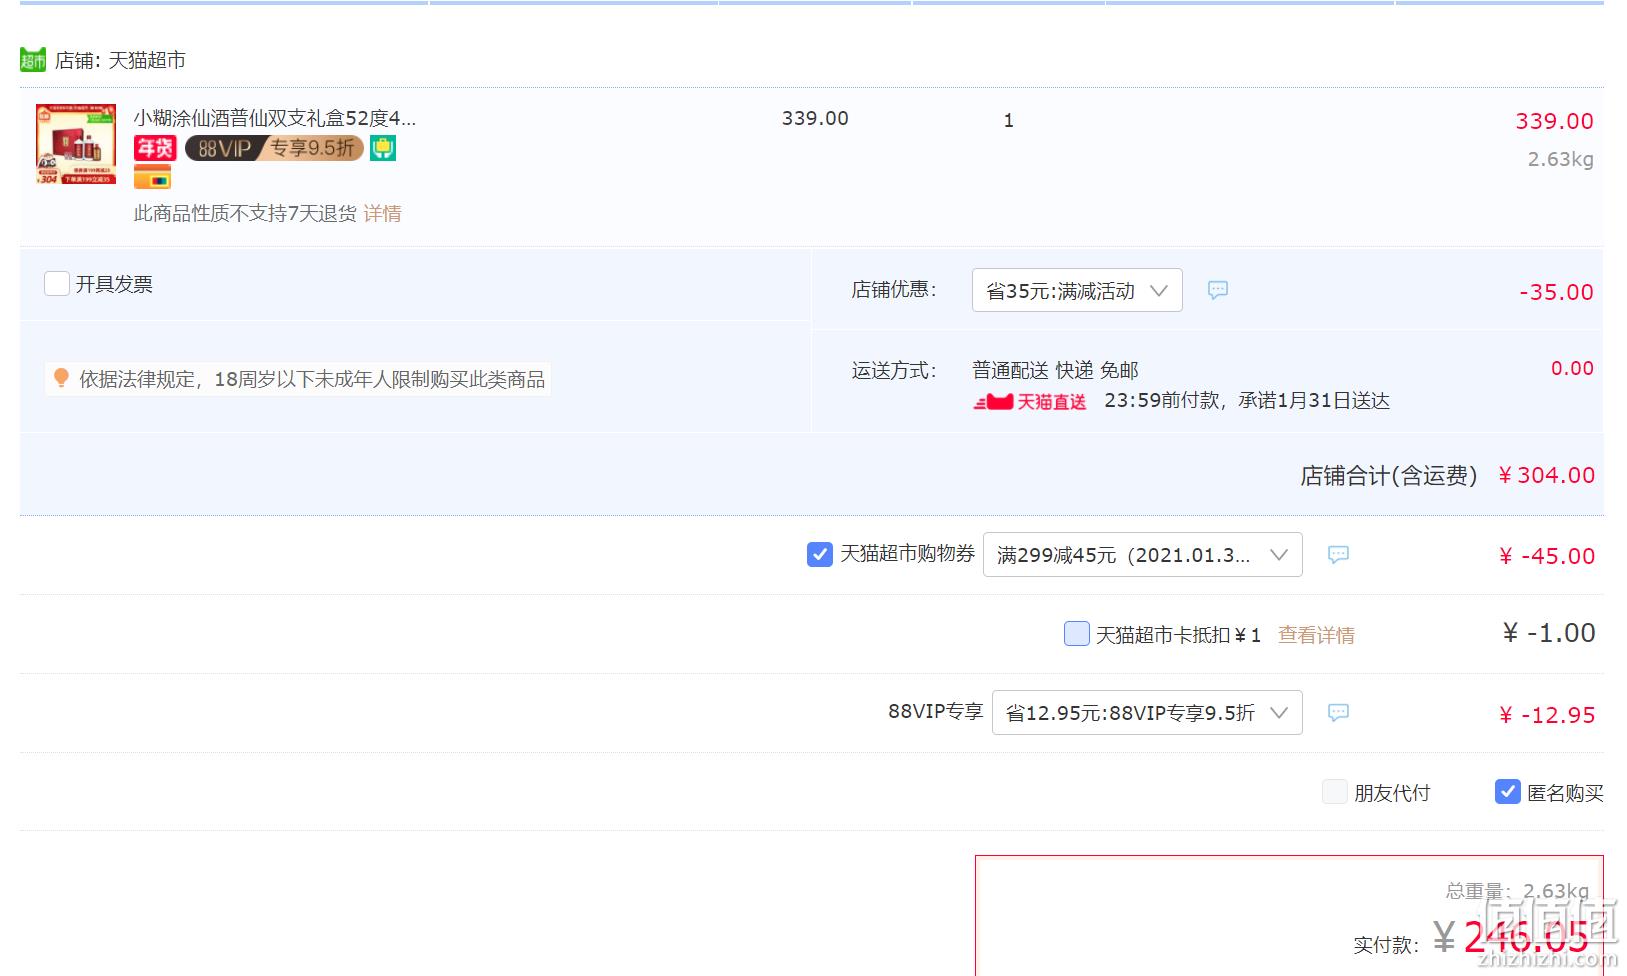The width and height of the screenshot is (1627, 976).
Task: Click the 普通配送 快递 免邮 shipping text
Action: click(x=1055, y=370)
